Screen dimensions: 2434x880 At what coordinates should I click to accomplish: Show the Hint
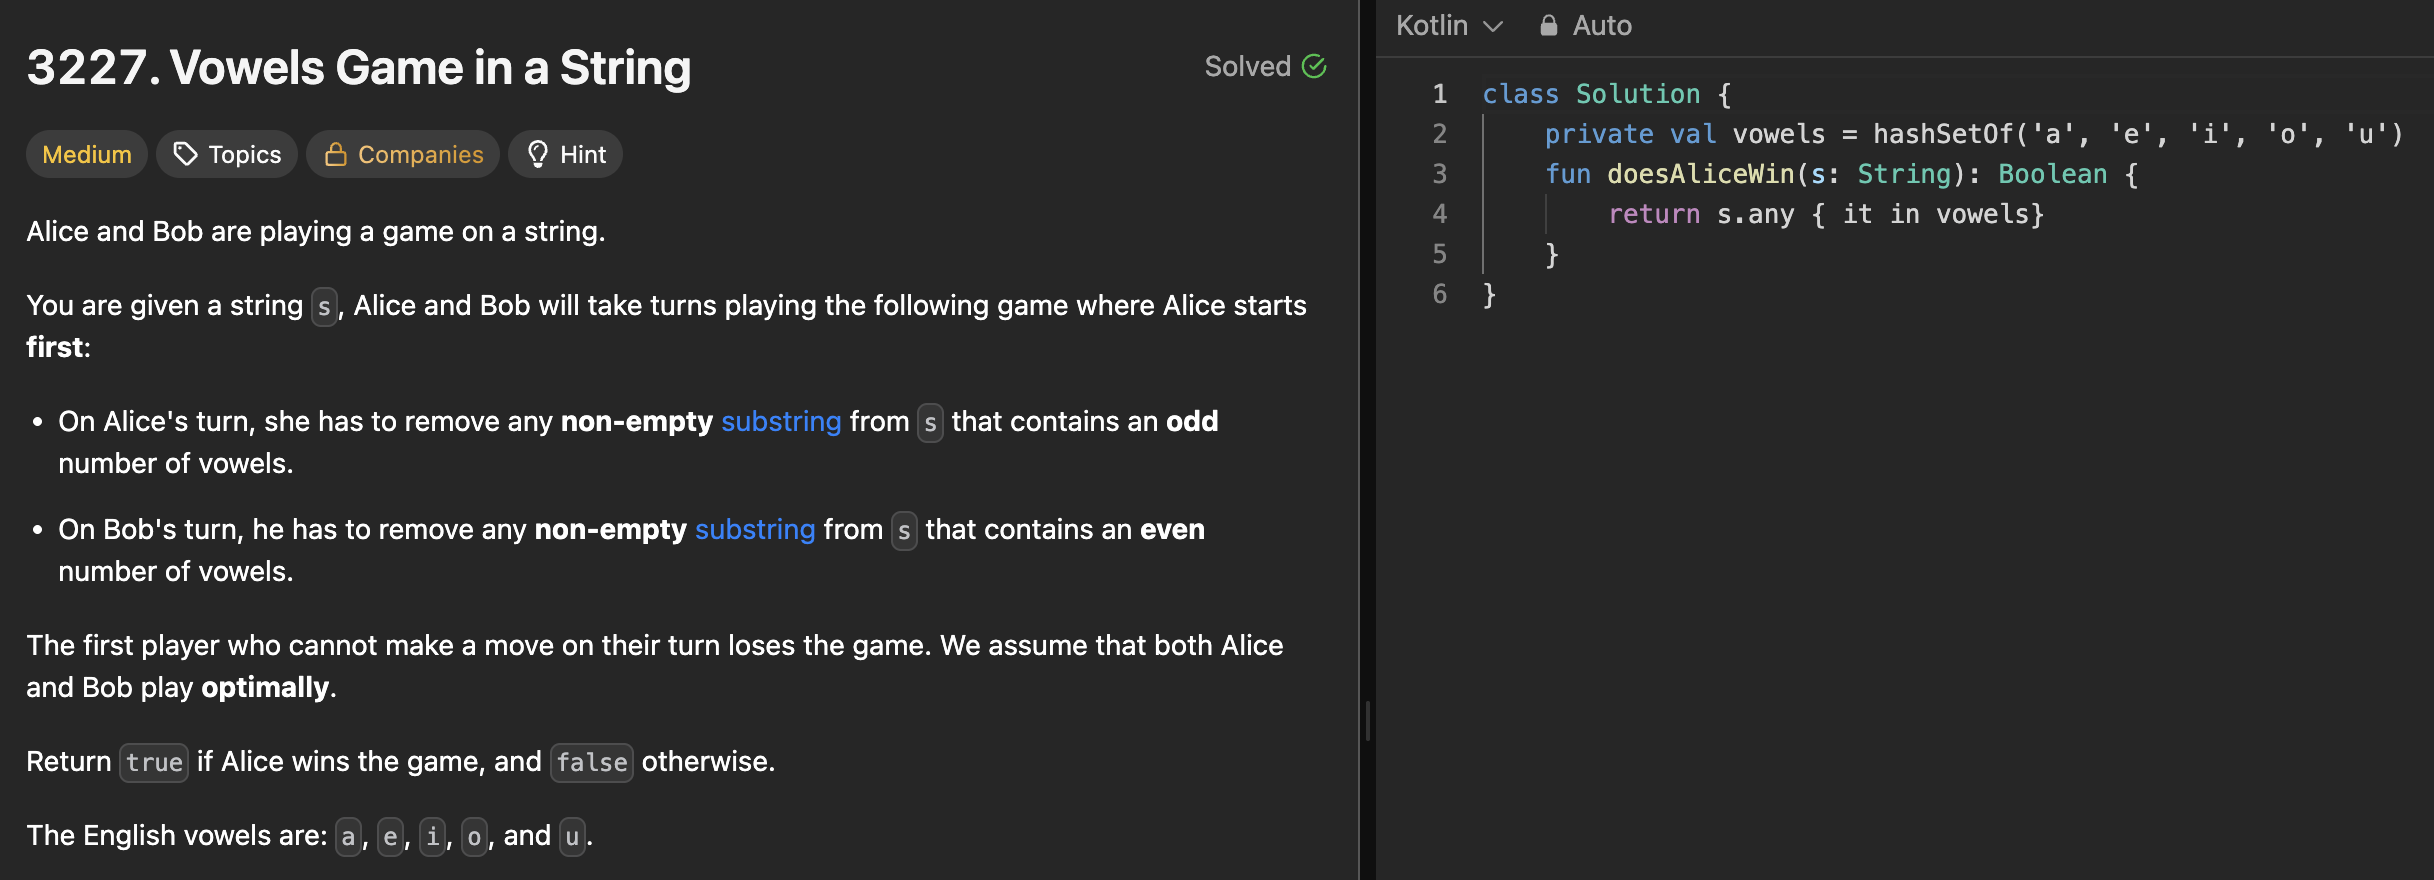566,154
